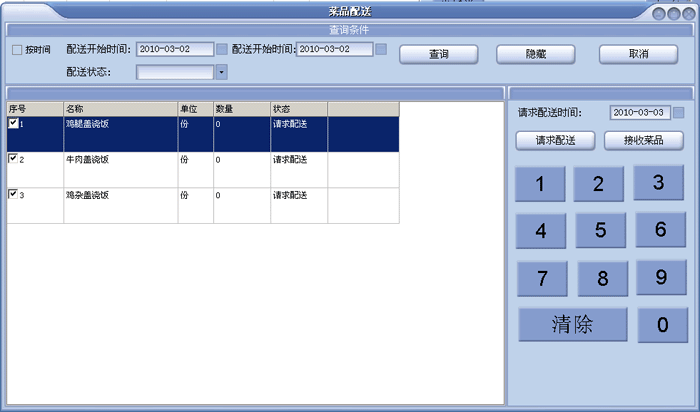Click the 状态 column header

click(298, 108)
